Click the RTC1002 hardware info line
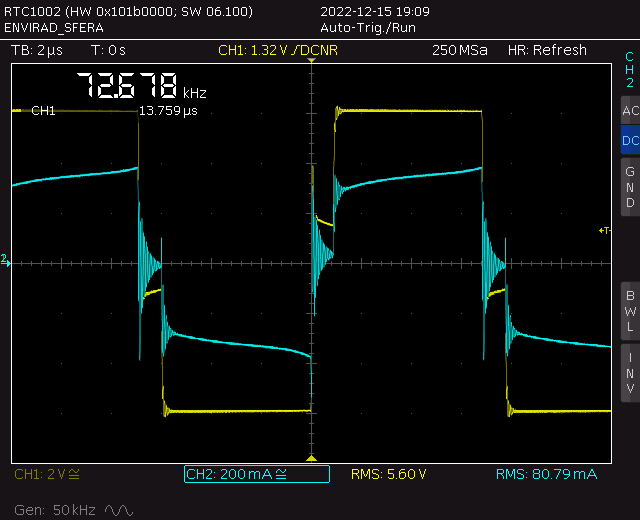This screenshot has height=520, width=640. pos(128,11)
